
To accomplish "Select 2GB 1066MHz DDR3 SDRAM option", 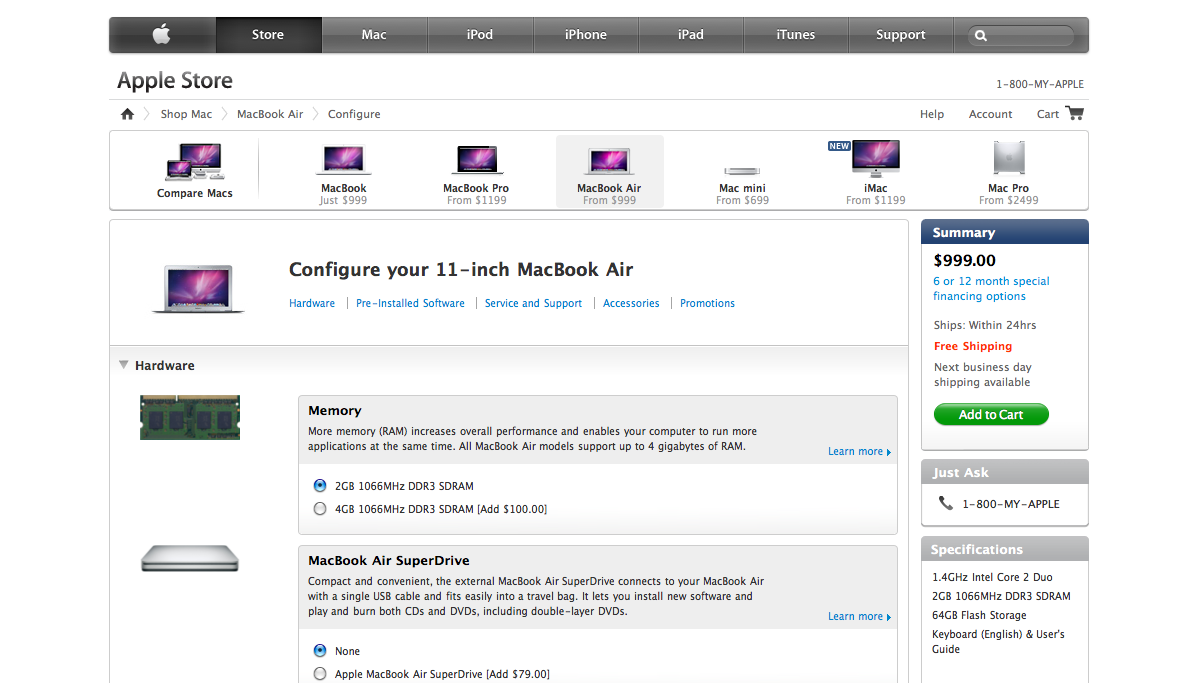I will click(x=320, y=486).
